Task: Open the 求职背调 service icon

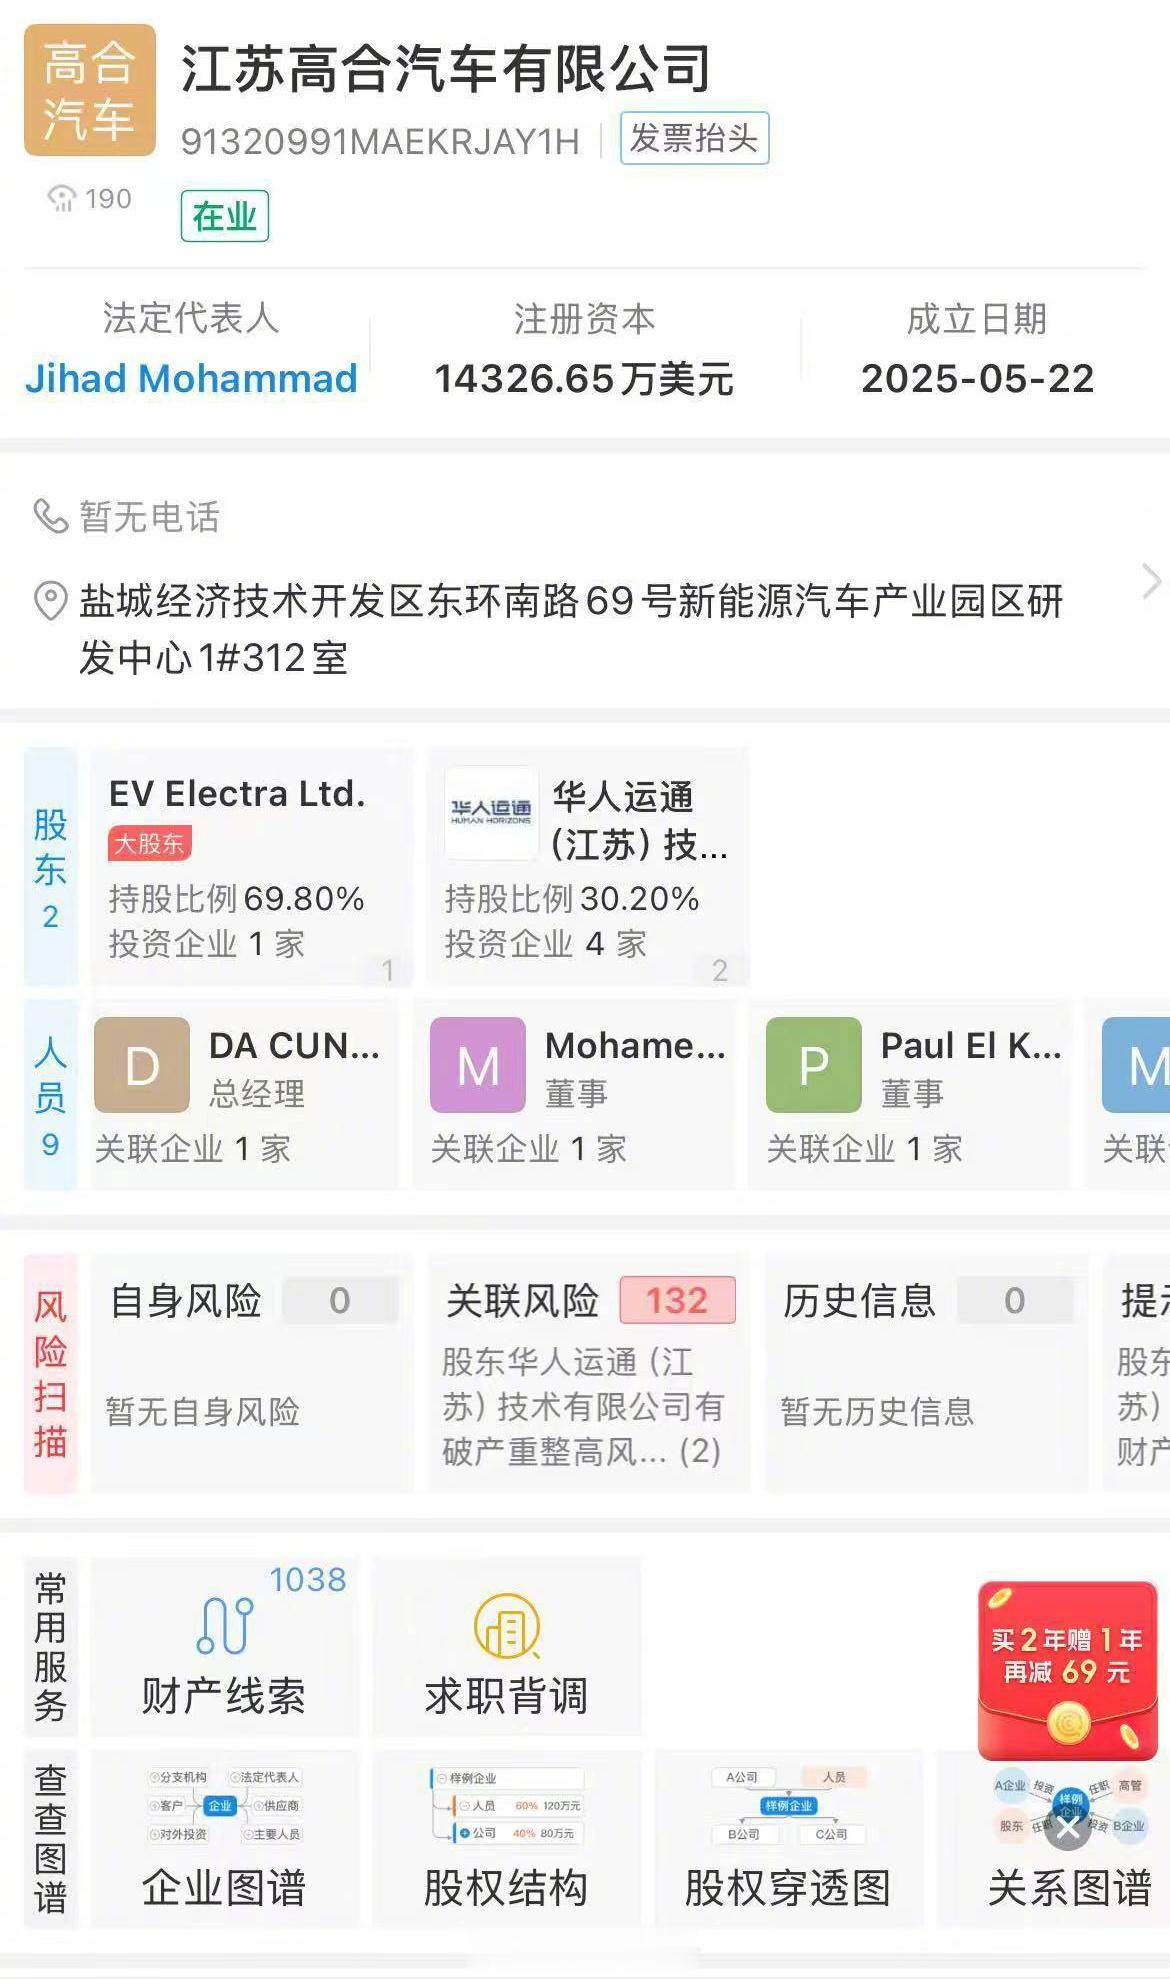Action: pos(506,1625)
